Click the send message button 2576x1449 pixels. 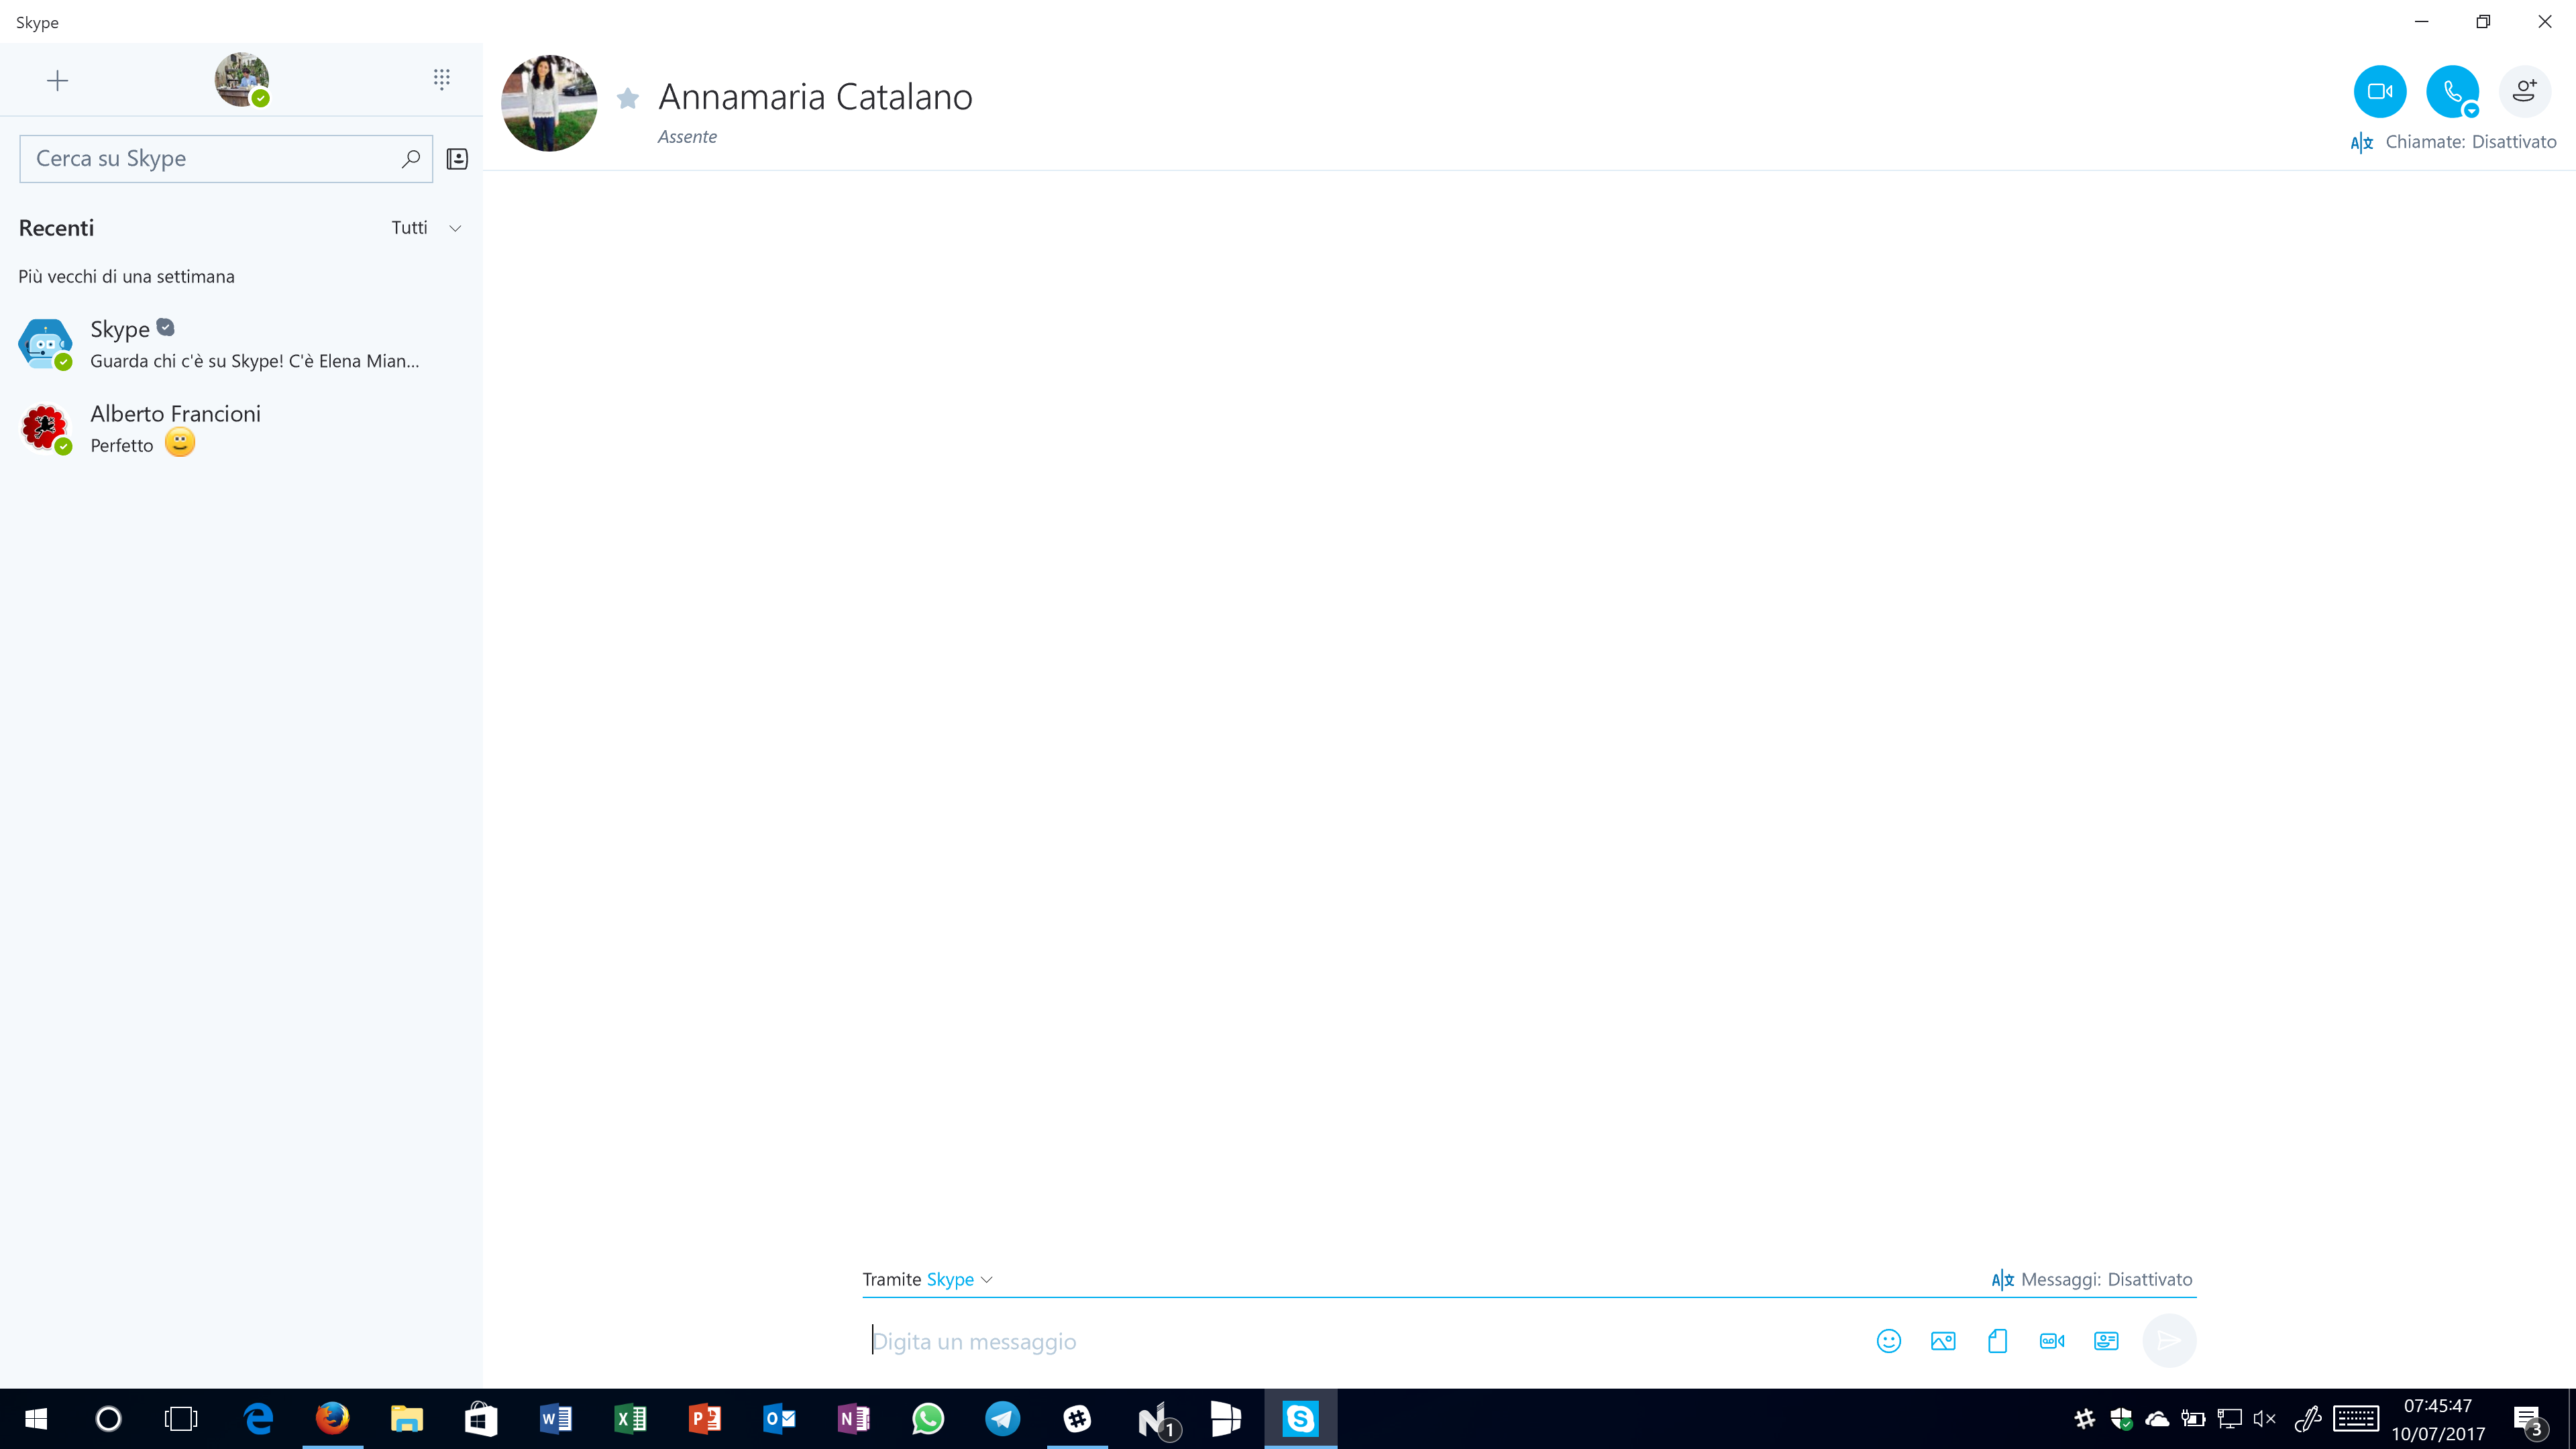[2168, 1340]
